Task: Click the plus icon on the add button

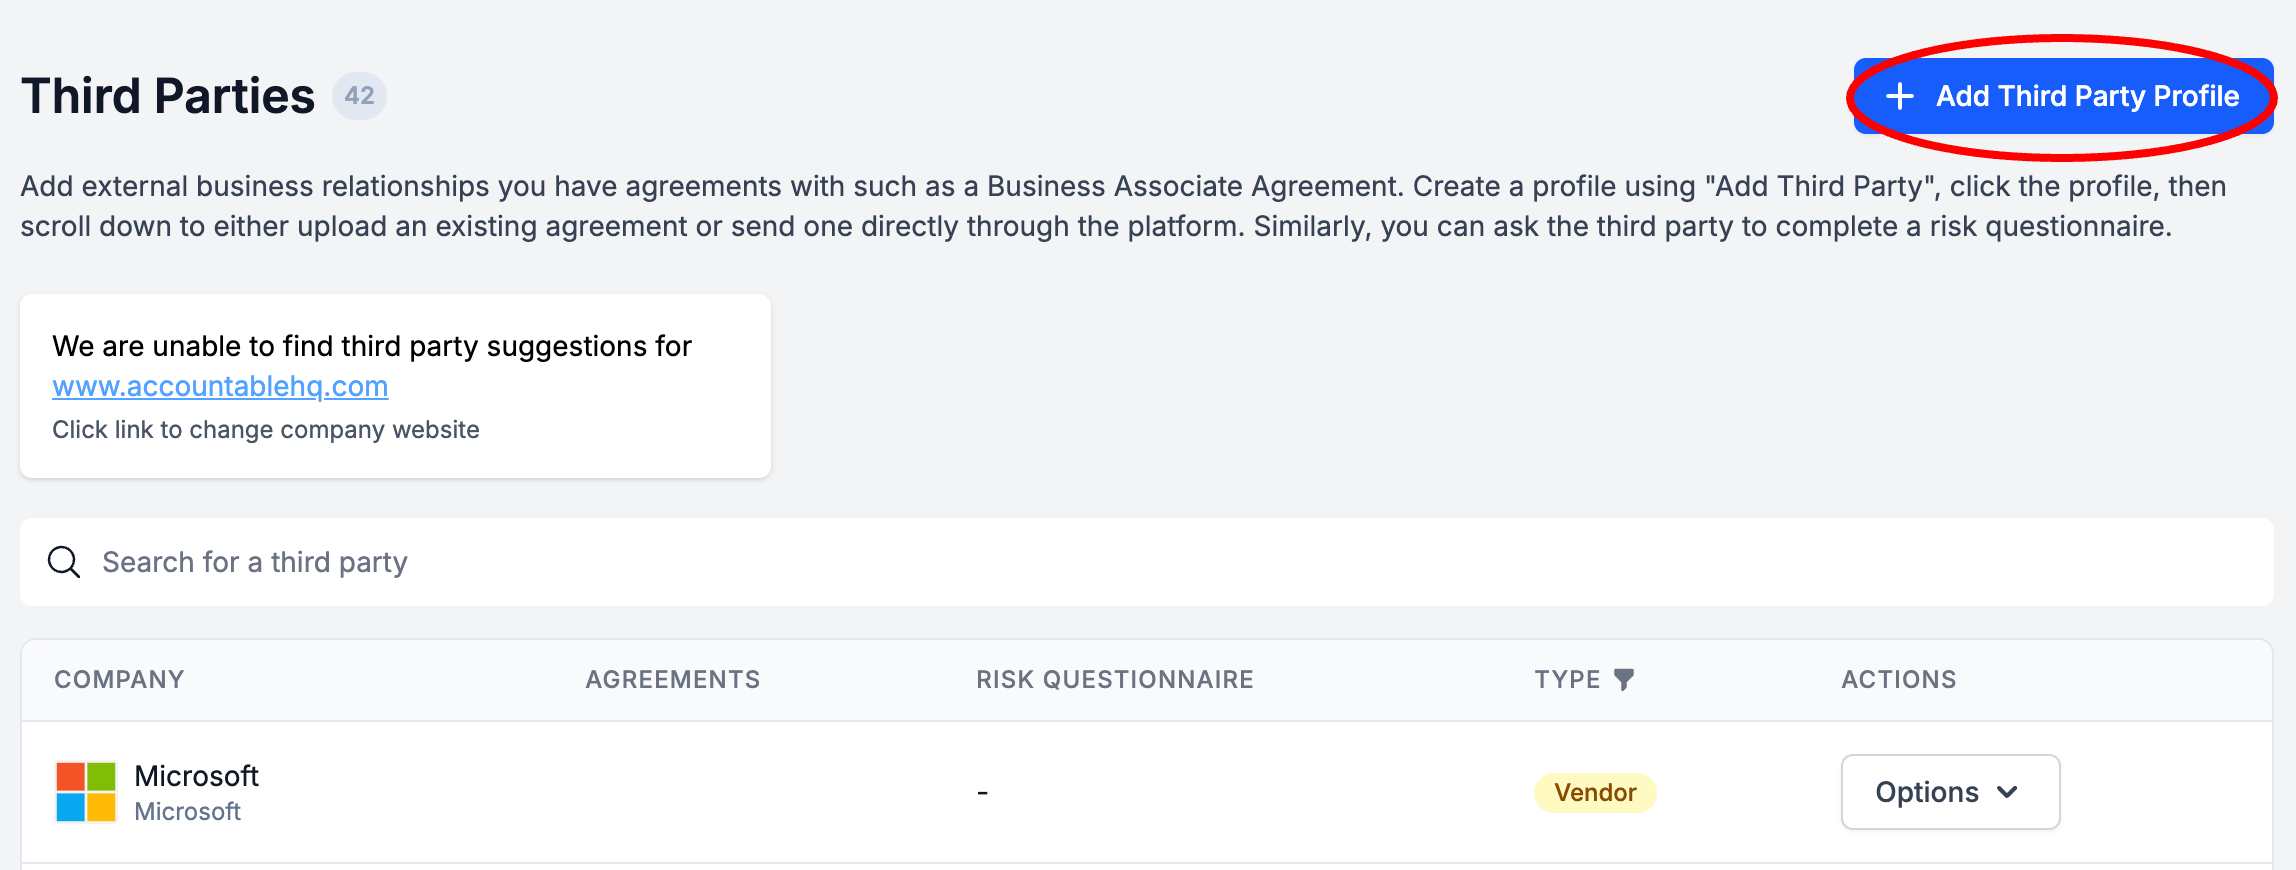Action: (x=1899, y=96)
